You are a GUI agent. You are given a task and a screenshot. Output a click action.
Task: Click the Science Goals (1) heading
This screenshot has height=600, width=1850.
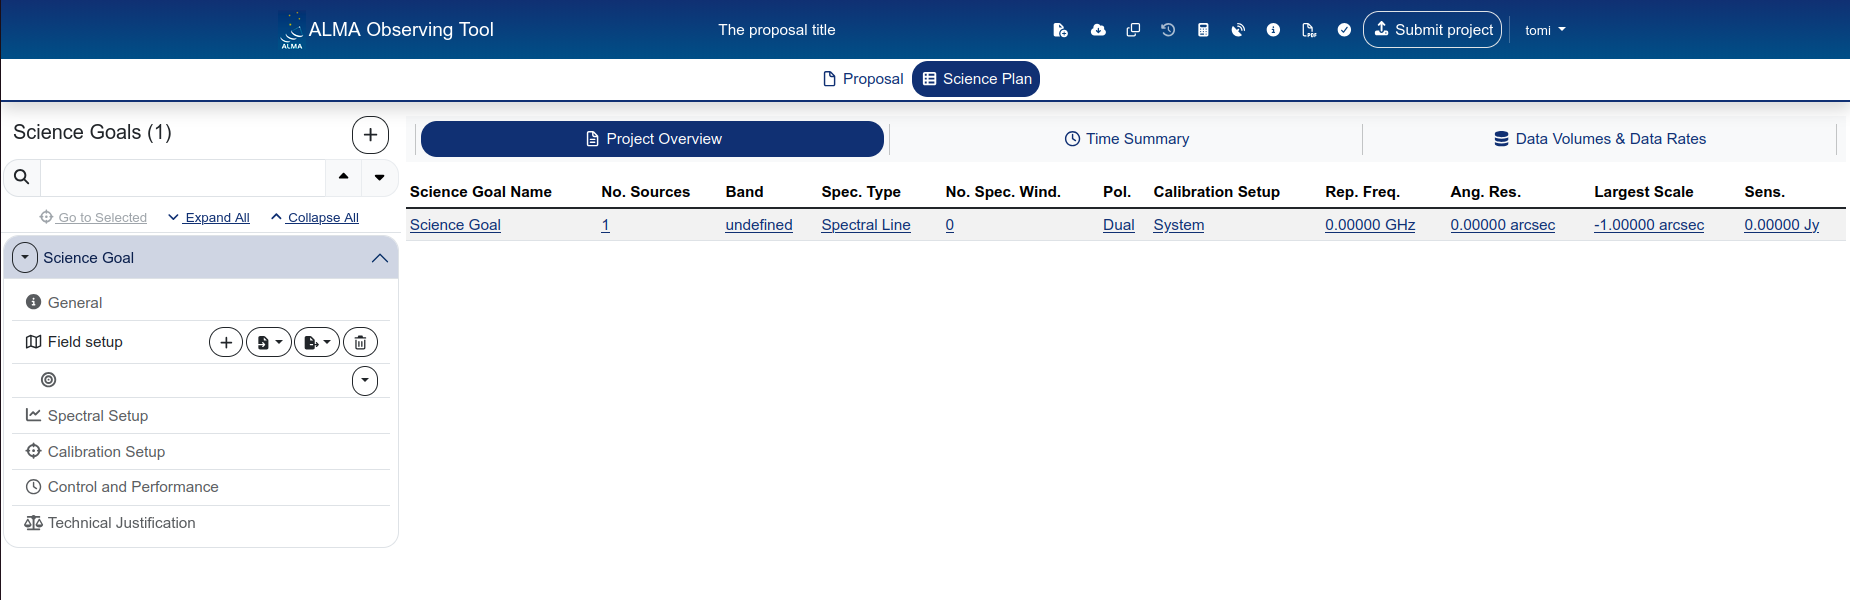(92, 132)
